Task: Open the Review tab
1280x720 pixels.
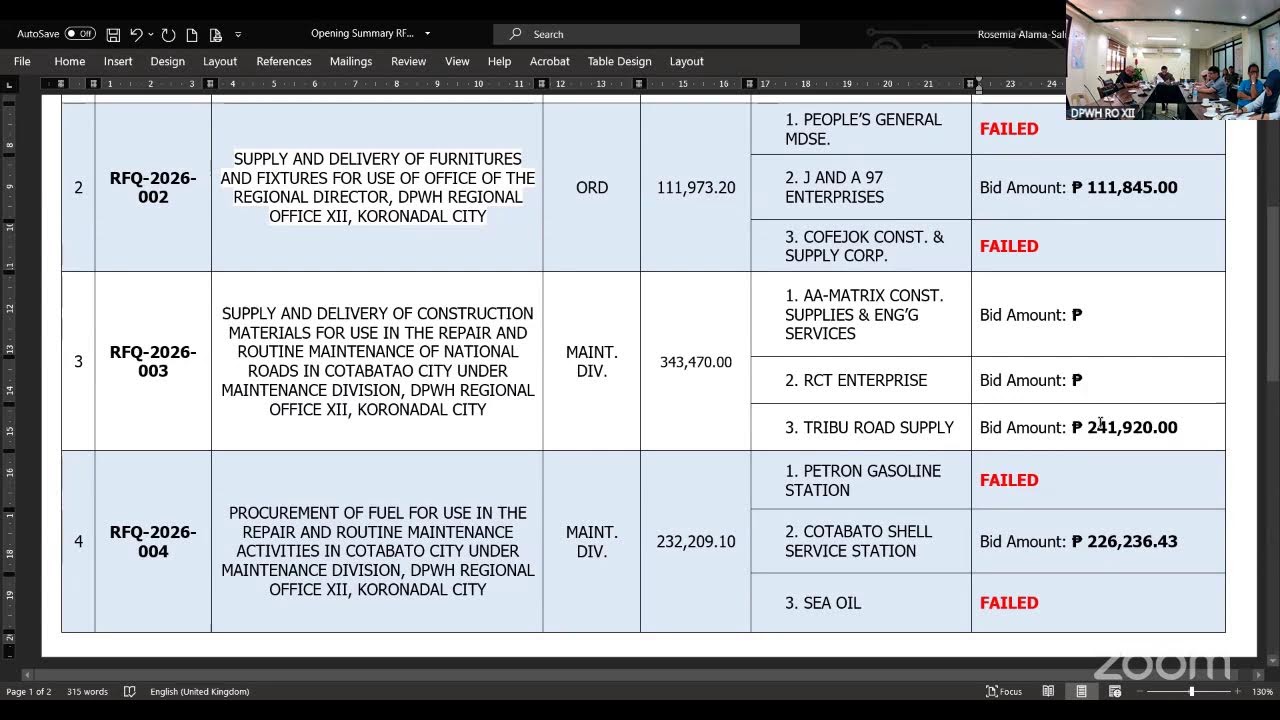Action: coord(408,61)
